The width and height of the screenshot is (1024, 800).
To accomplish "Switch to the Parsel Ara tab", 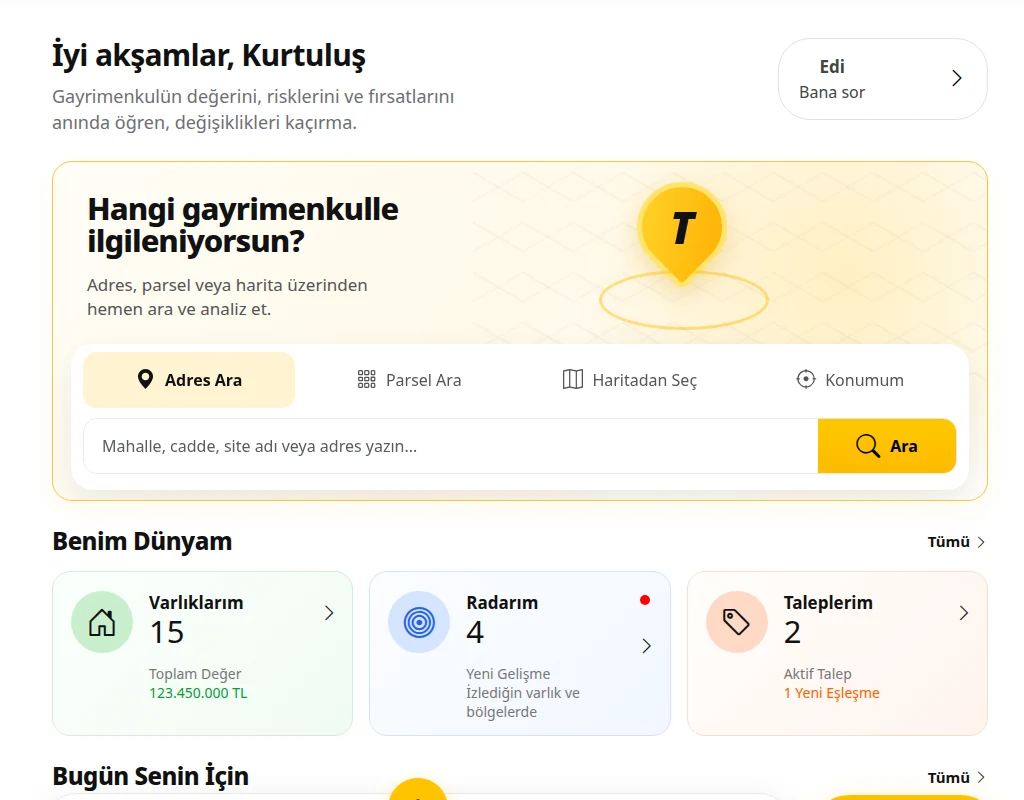I will pyautogui.click(x=409, y=380).
